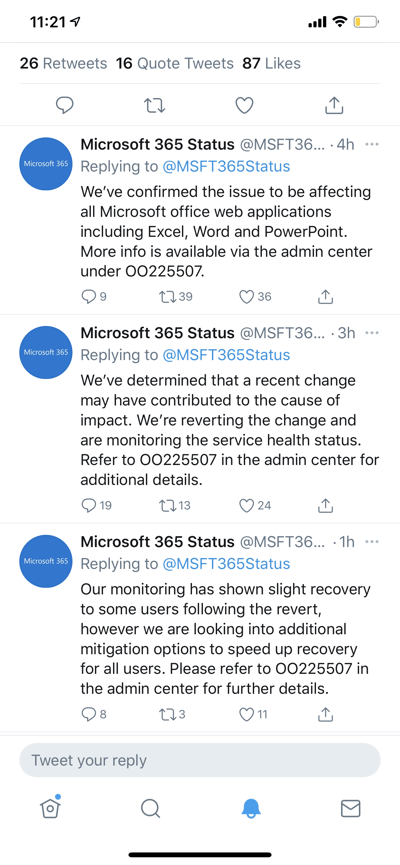Open more options for the 1h tweet

(x=372, y=542)
